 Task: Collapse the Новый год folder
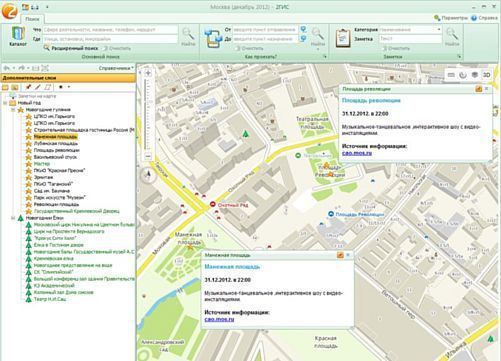pos(5,103)
